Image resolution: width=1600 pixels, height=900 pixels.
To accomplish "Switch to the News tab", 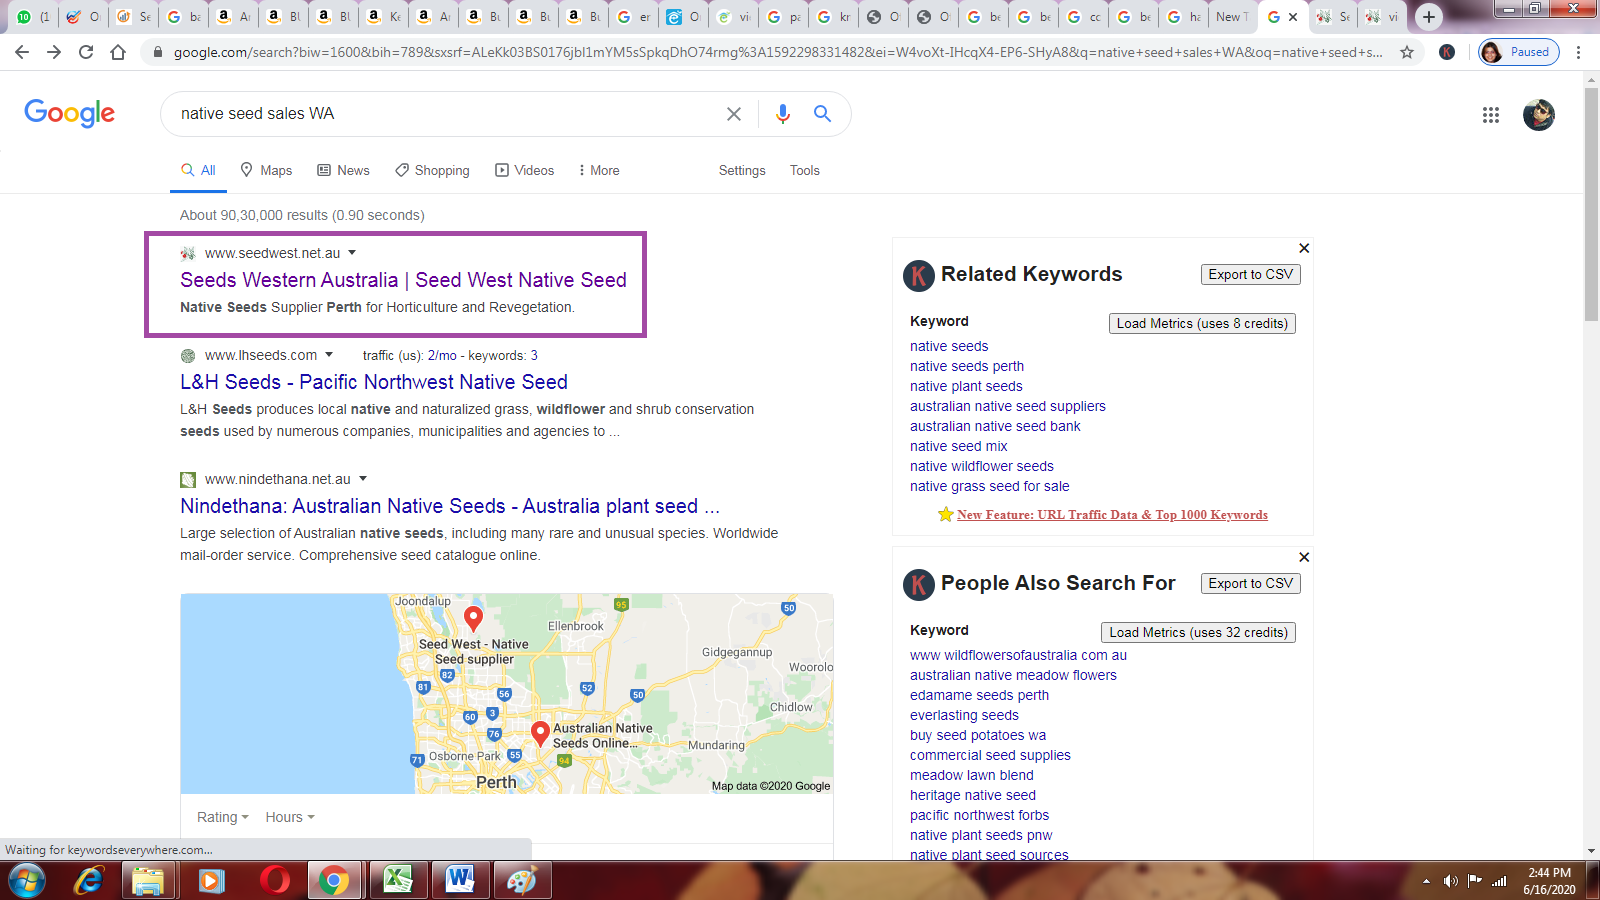I will click(x=343, y=170).
